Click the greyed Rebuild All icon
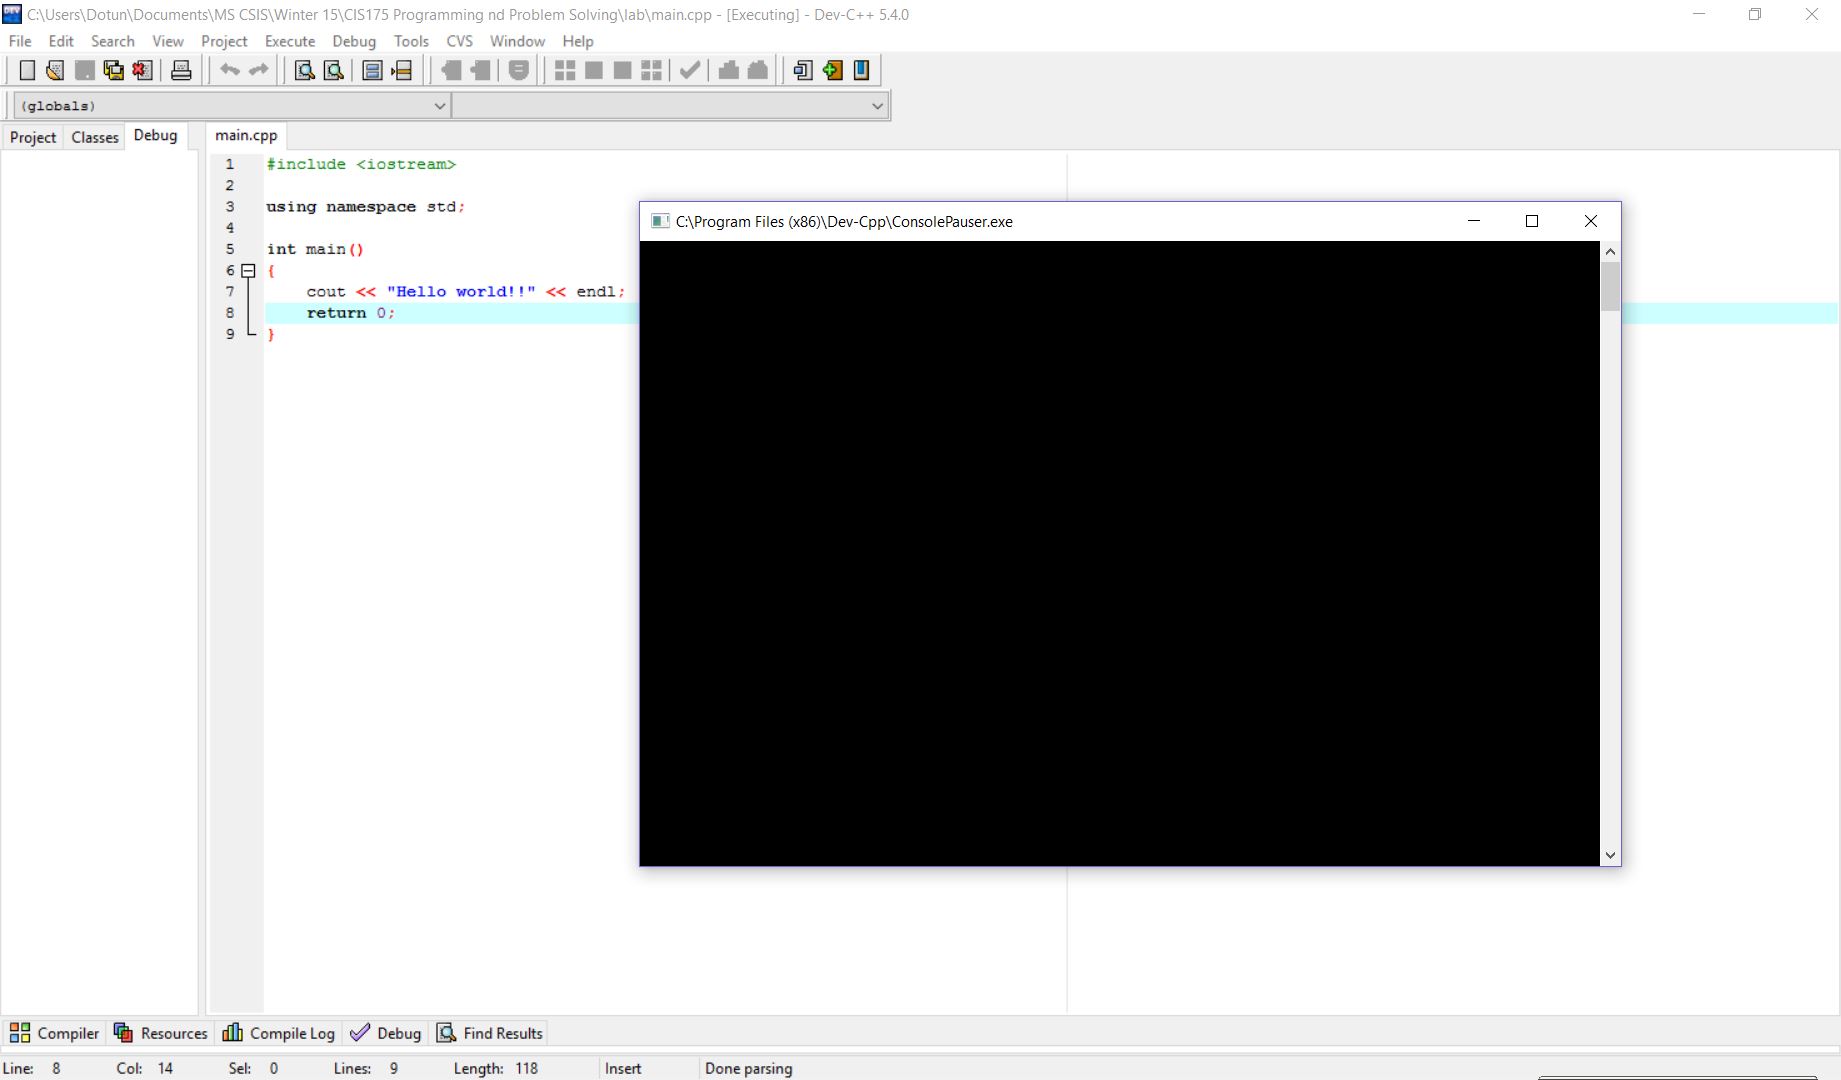The height and width of the screenshot is (1080, 1841). pos(652,70)
